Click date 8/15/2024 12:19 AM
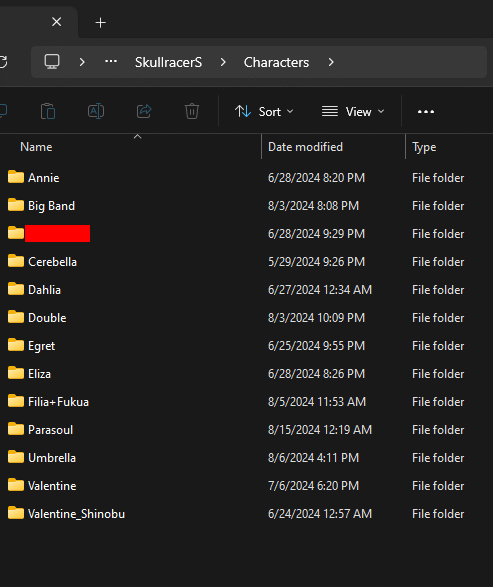 coord(320,430)
